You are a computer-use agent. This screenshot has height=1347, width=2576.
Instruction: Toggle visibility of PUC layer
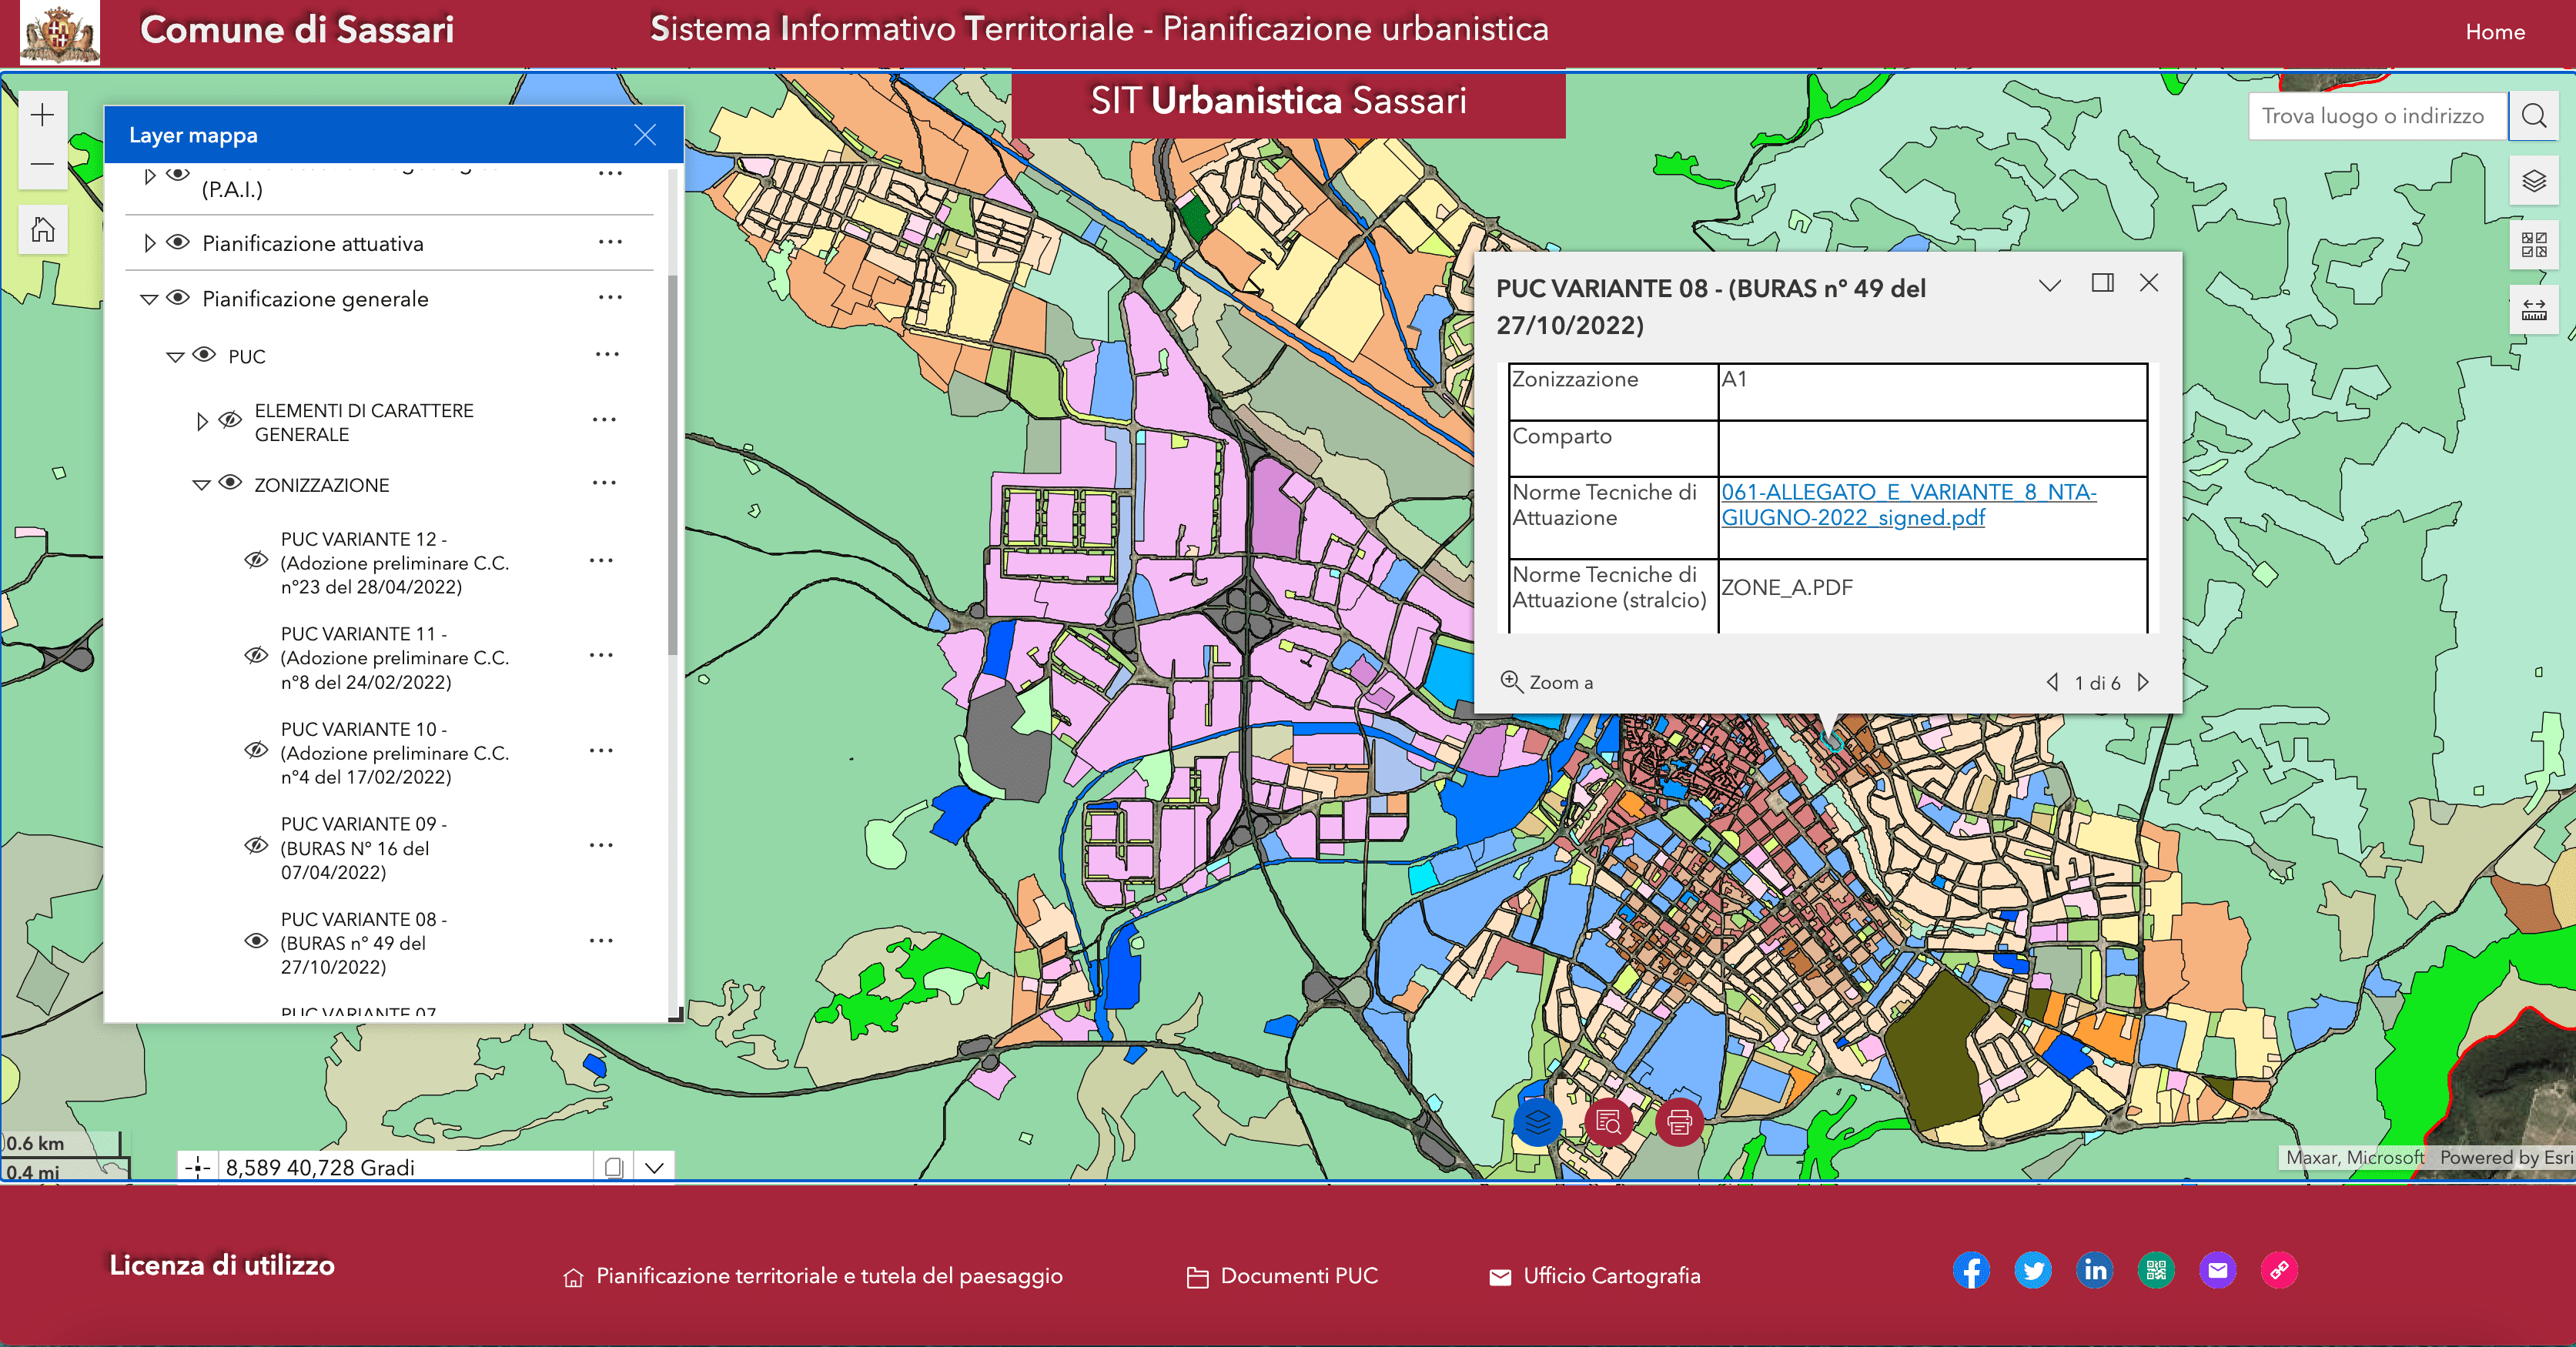point(204,355)
